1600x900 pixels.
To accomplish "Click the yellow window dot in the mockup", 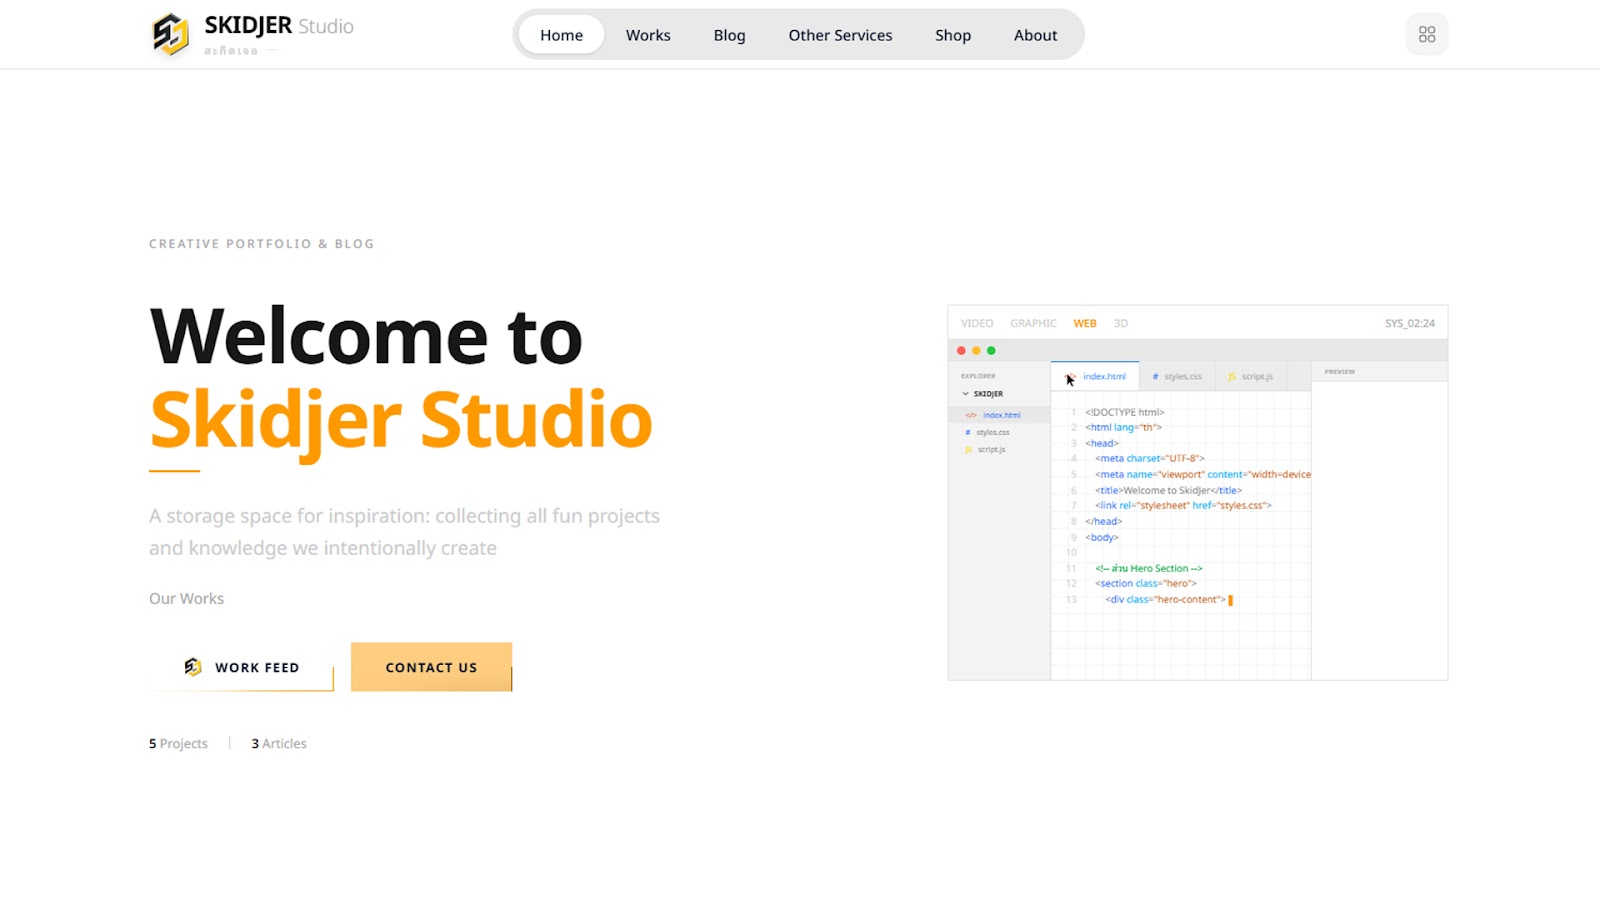I will point(976,351).
